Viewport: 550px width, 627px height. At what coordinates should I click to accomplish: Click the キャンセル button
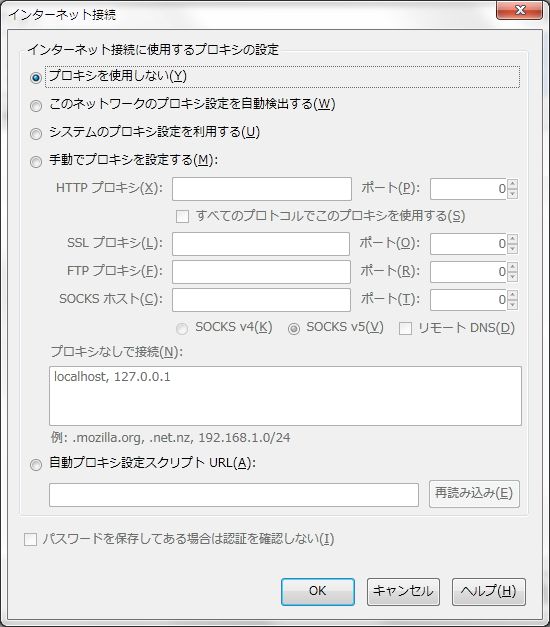[403, 591]
